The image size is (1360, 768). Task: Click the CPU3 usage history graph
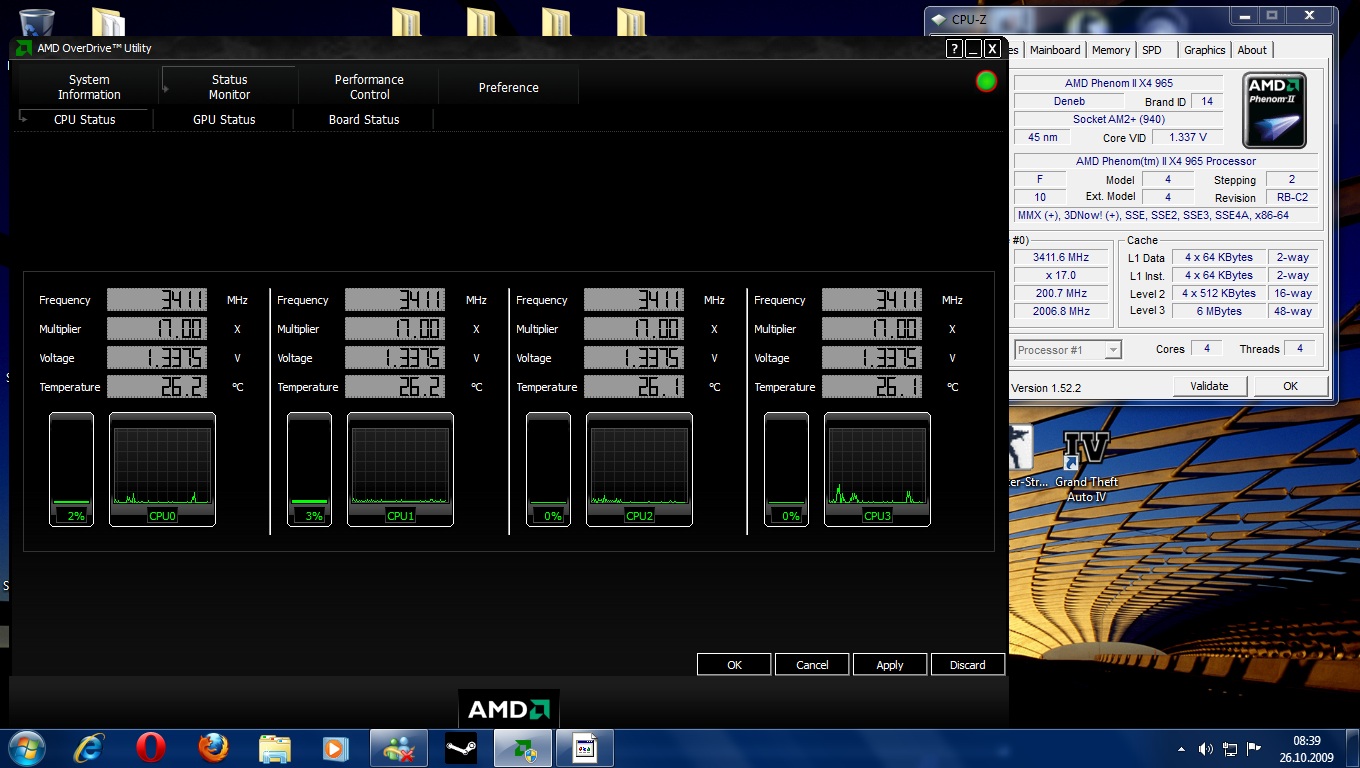point(877,469)
